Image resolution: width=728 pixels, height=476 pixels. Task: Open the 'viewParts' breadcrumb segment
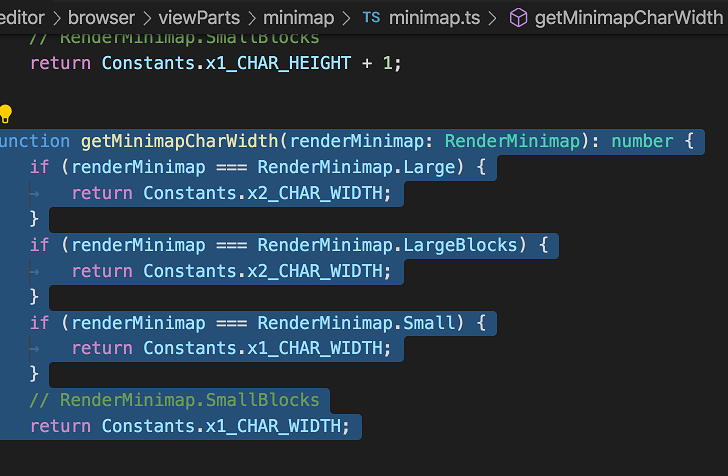[199, 18]
